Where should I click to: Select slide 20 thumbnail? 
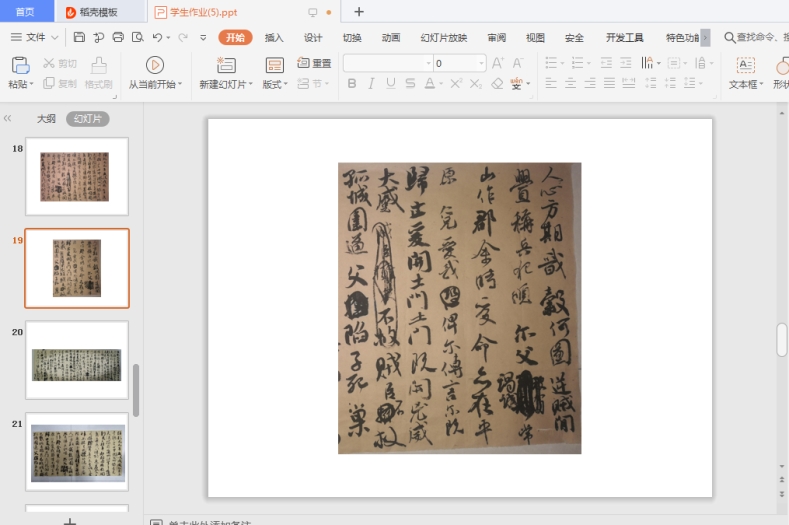click(77, 360)
